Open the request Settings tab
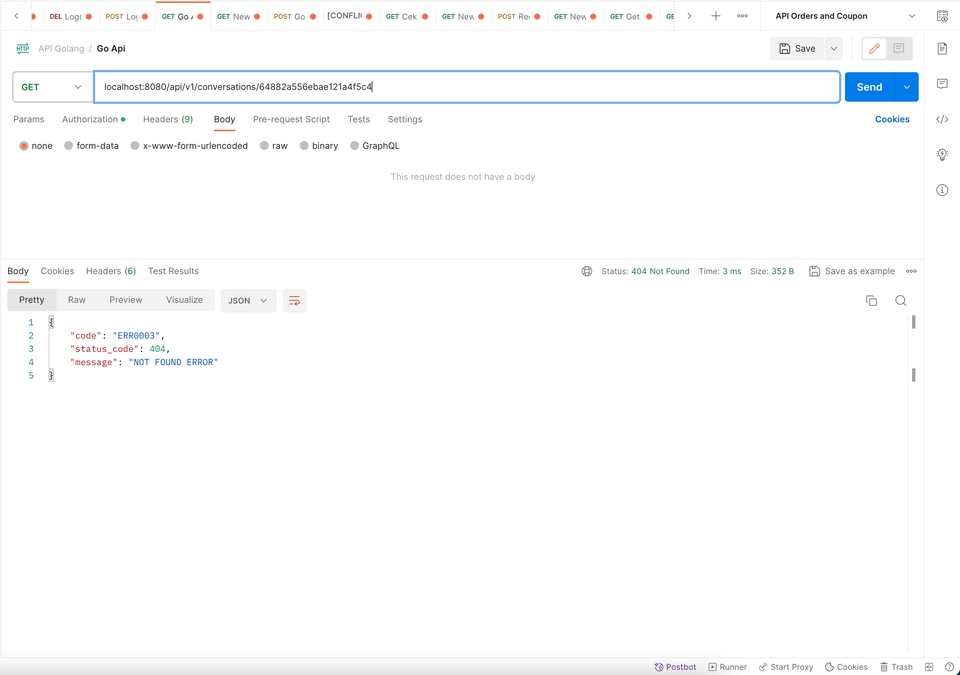Viewport: 960px width, 675px height. pyautogui.click(x=405, y=119)
